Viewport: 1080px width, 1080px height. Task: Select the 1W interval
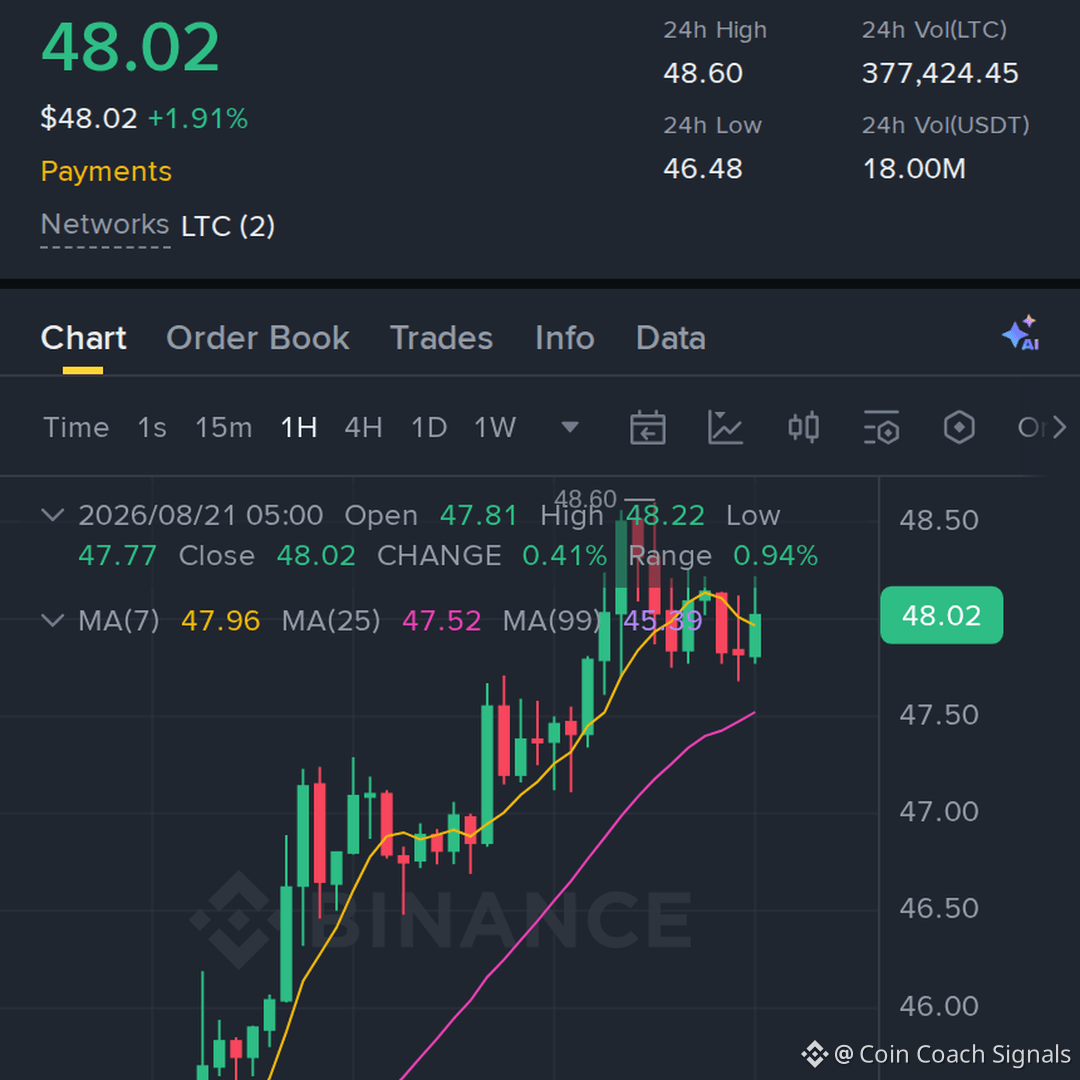(x=495, y=428)
